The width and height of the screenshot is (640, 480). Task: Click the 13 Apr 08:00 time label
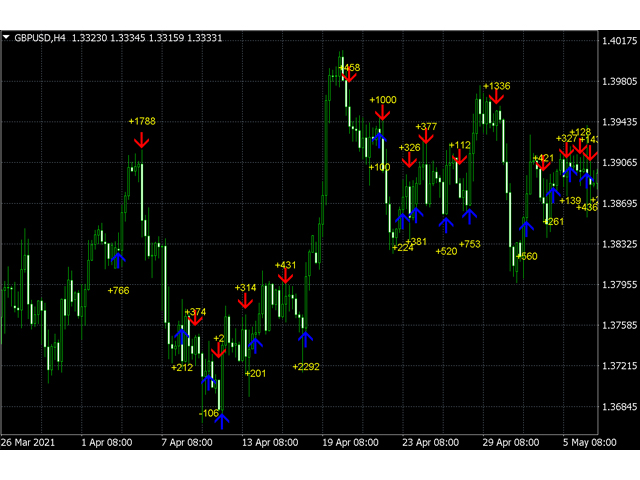click(x=270, y=442)
